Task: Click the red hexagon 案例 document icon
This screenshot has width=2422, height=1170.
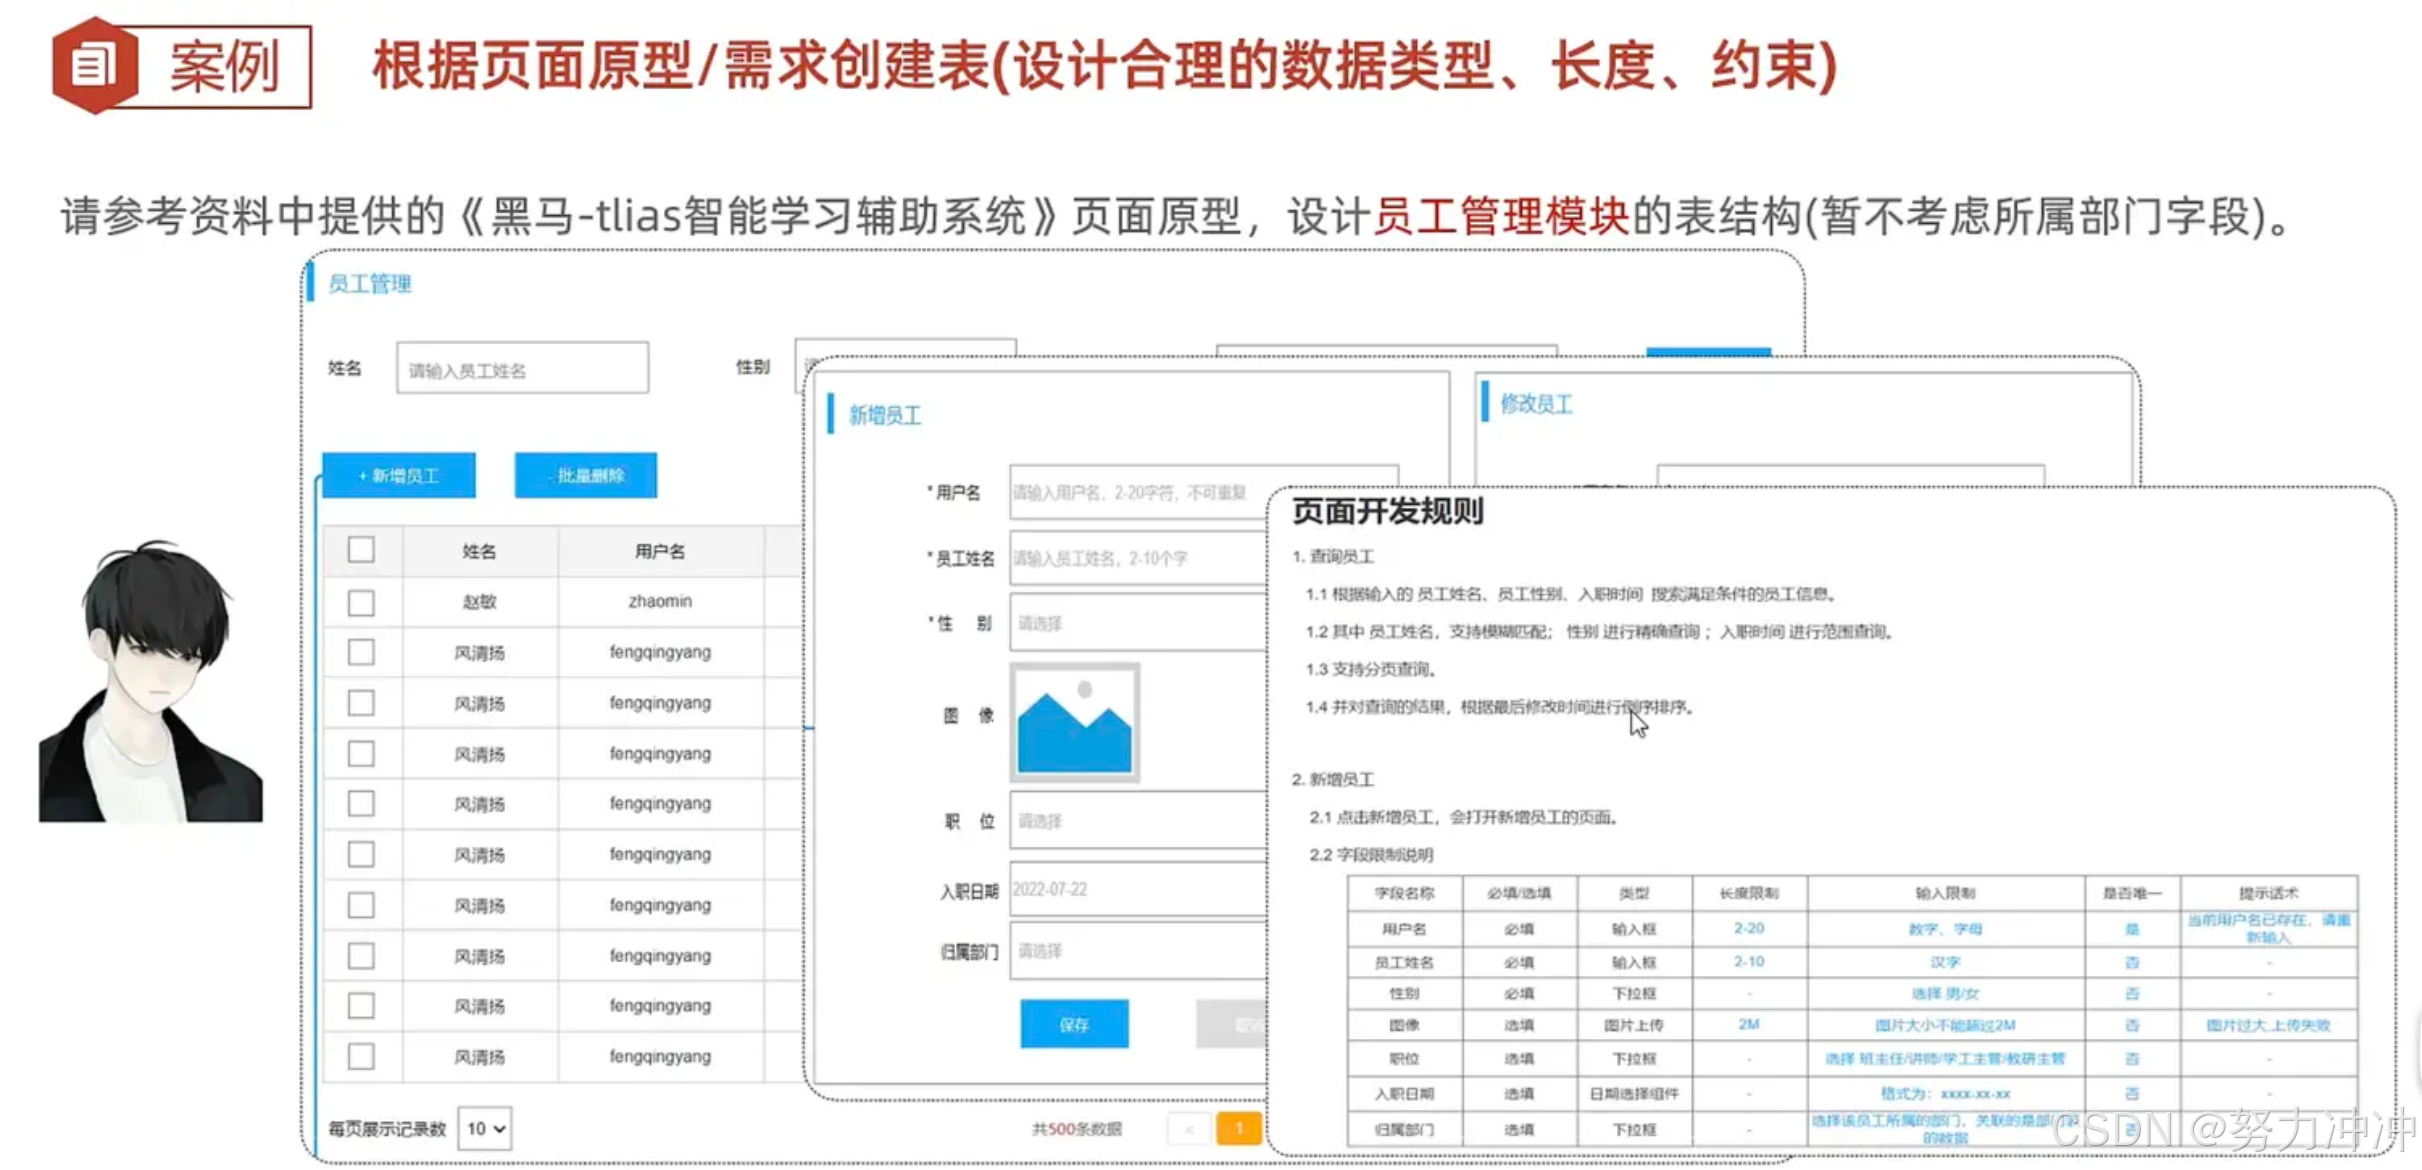Action: (95, 66)
